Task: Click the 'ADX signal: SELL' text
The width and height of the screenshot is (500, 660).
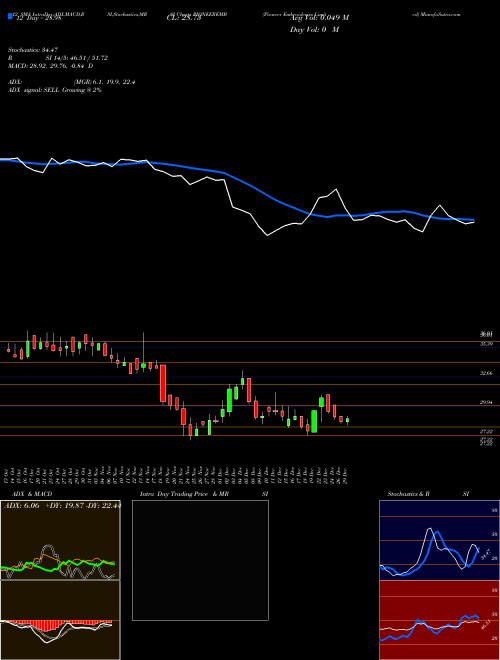Action: (x=34, y=90)
